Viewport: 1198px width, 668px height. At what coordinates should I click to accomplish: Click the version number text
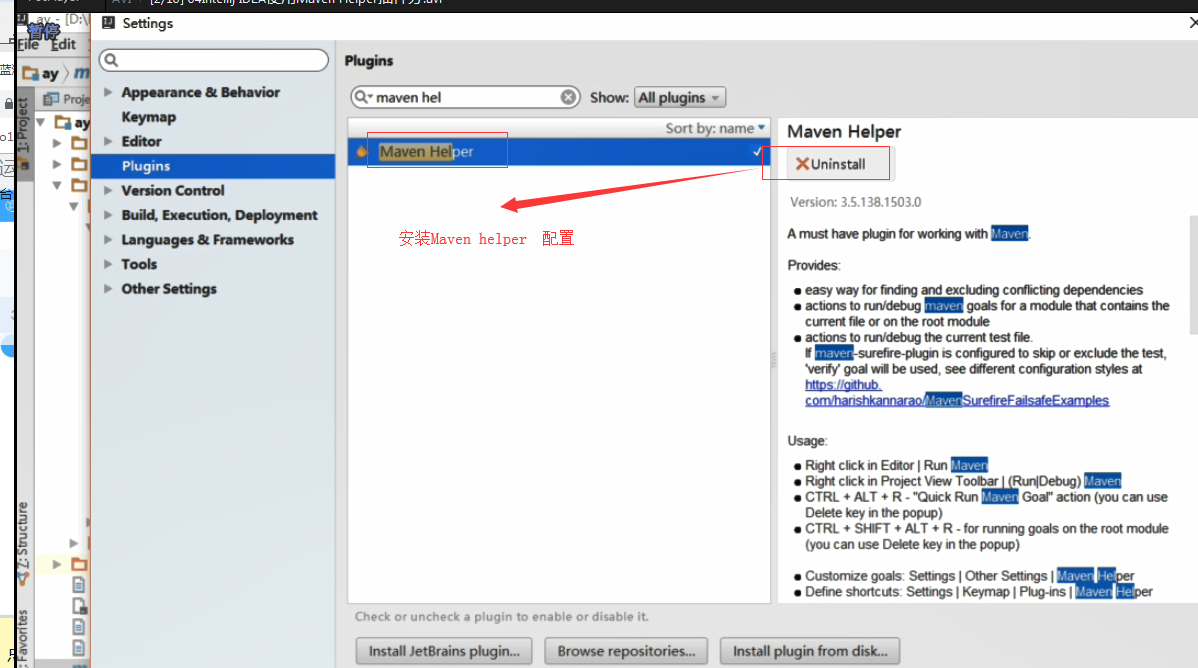855,202
